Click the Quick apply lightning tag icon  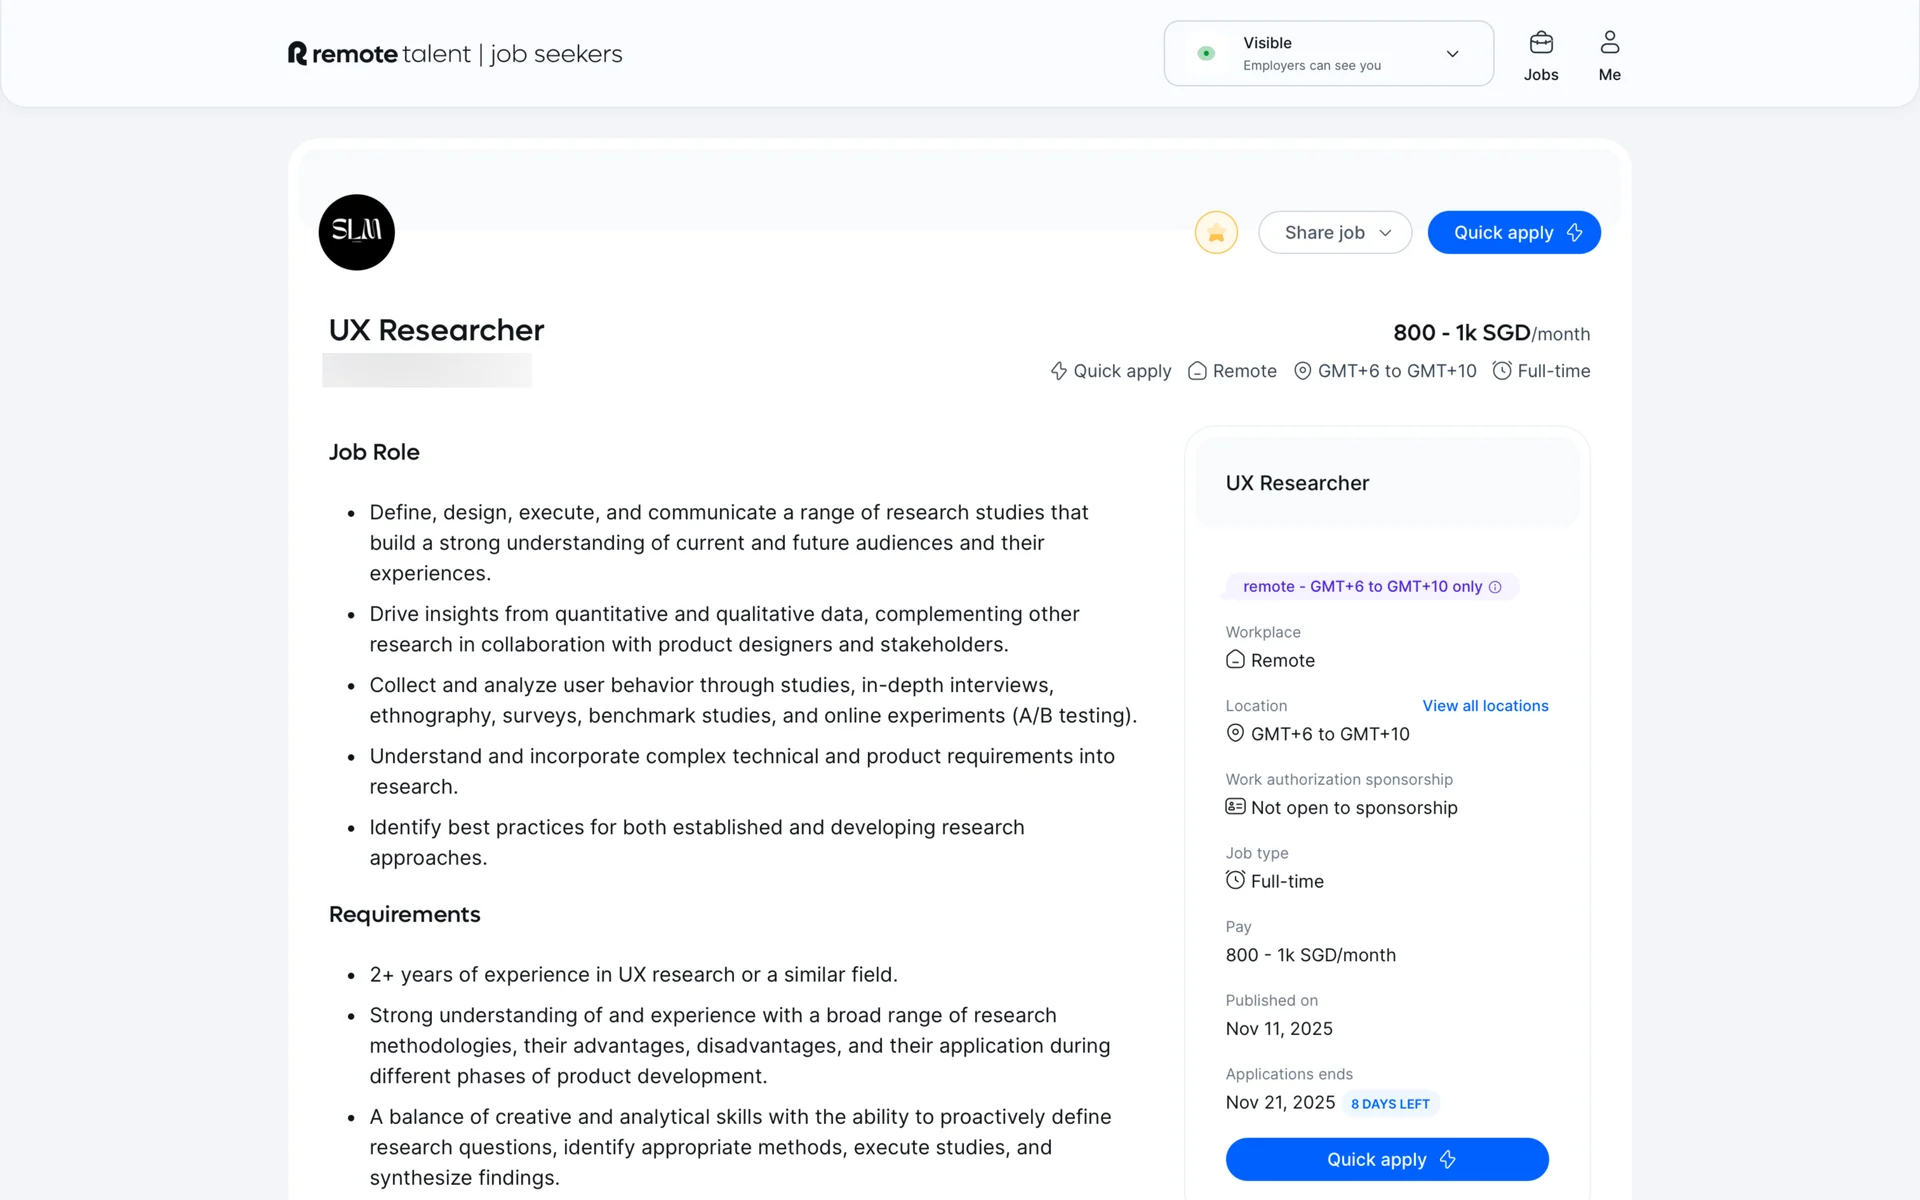point(1059,371)
